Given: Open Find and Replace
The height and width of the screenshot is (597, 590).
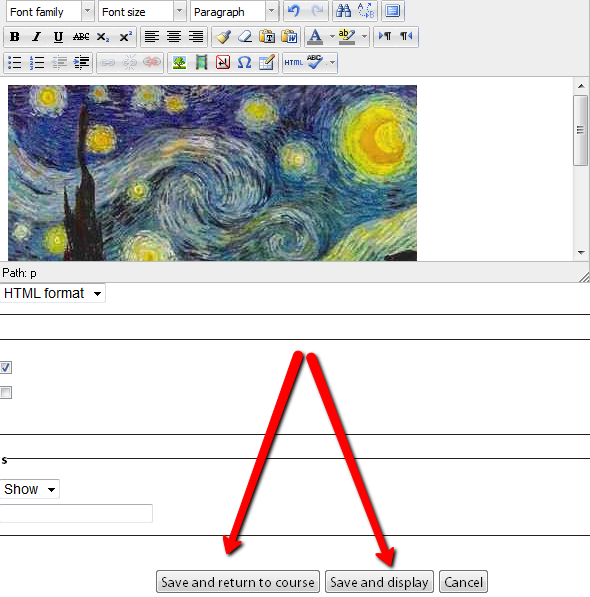Looking at the screenshot, I should click(x=366, y=11).
